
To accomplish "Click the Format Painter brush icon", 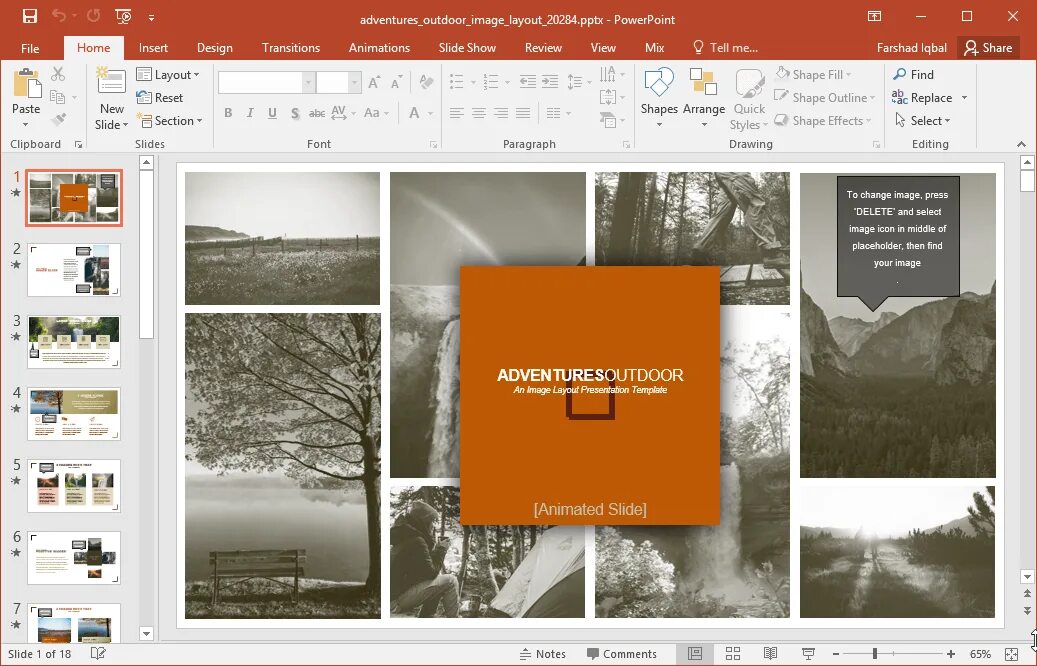I will (x=59, y=120).
